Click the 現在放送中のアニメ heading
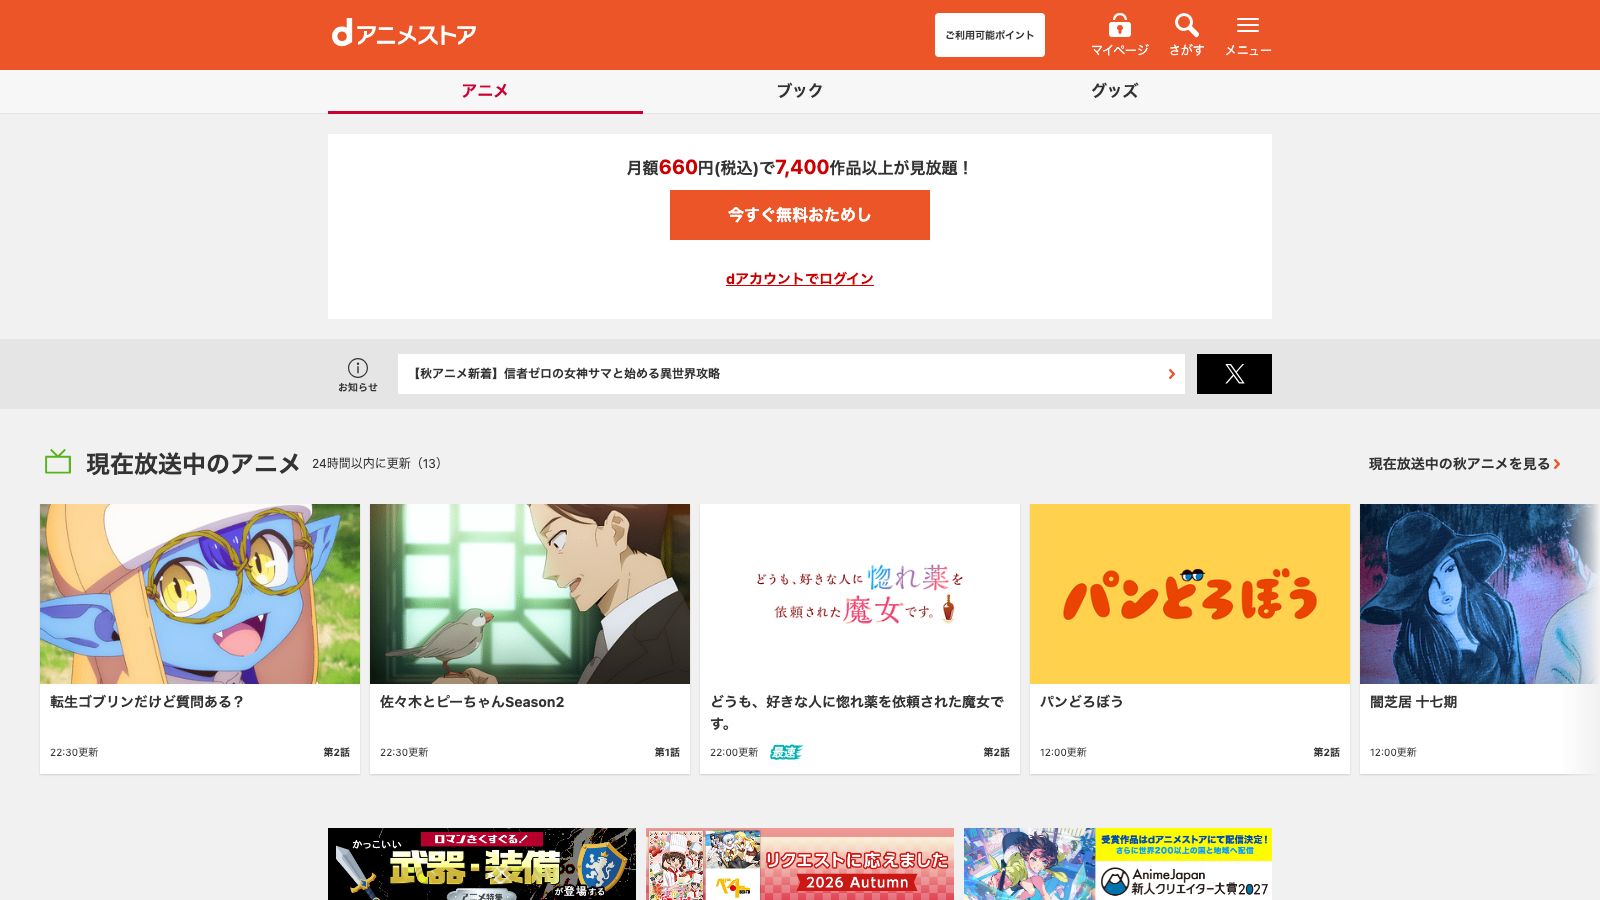 tap(193, 464)
